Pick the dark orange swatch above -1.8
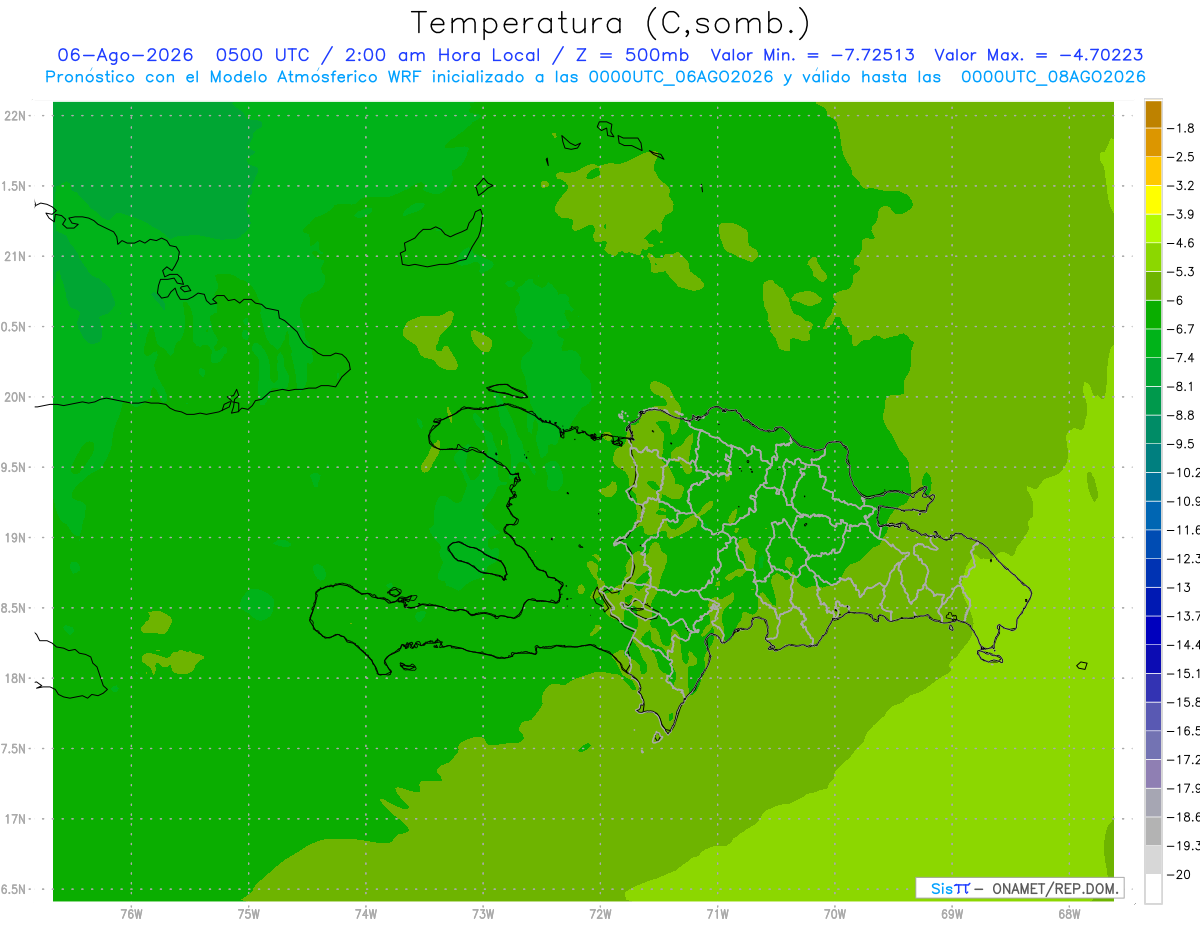 (x=1153, y=114)
